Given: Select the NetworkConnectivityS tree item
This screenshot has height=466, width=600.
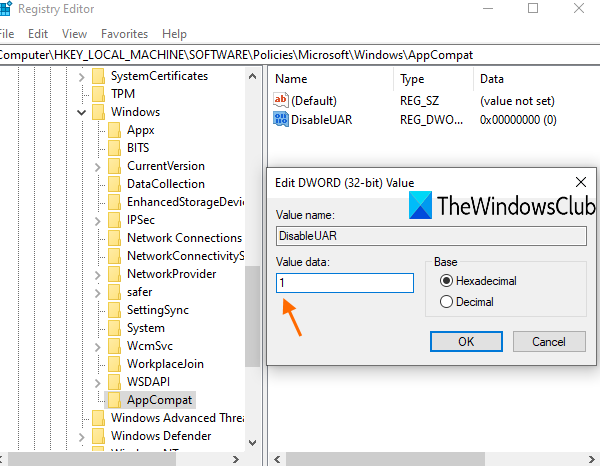Looking at the screenshot, I should 186,256.
